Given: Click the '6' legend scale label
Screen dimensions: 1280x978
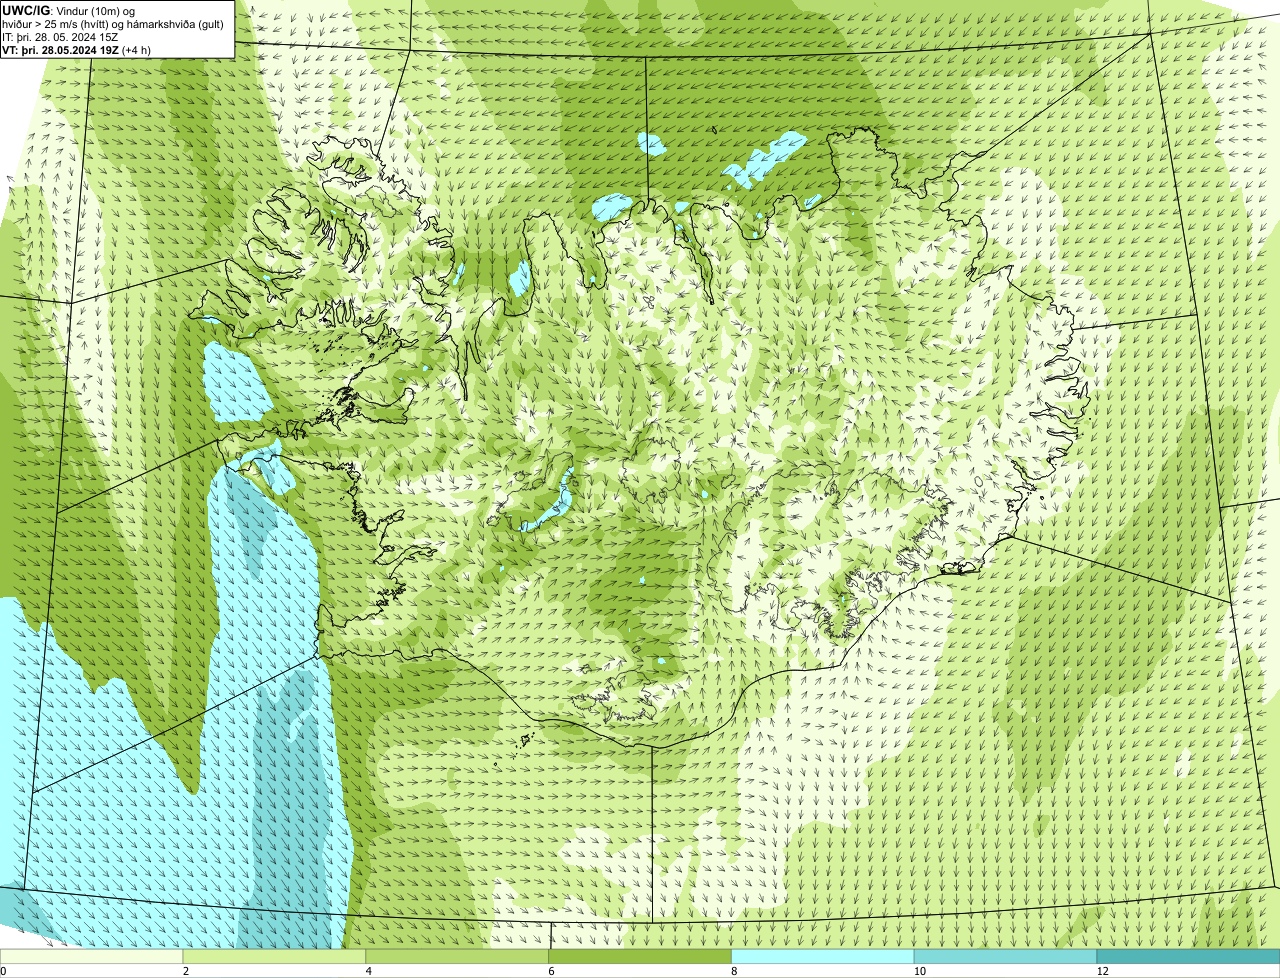Looking at the screenshot, I should (x=552, y=971).
